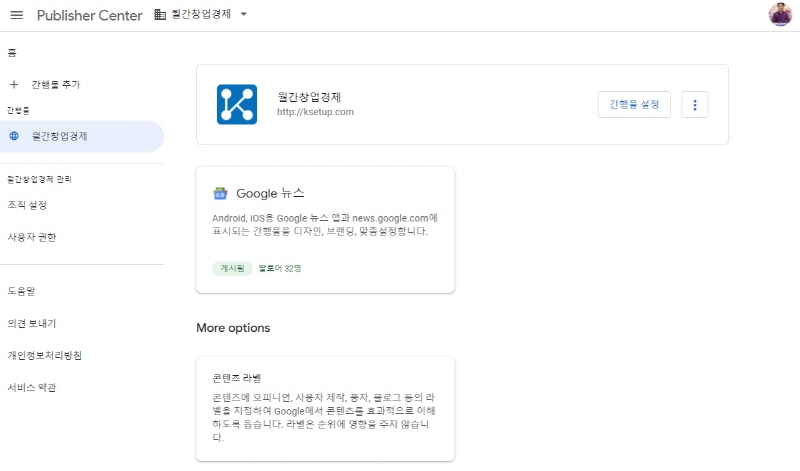Open the hamburger main menu

tap(17, 15)
